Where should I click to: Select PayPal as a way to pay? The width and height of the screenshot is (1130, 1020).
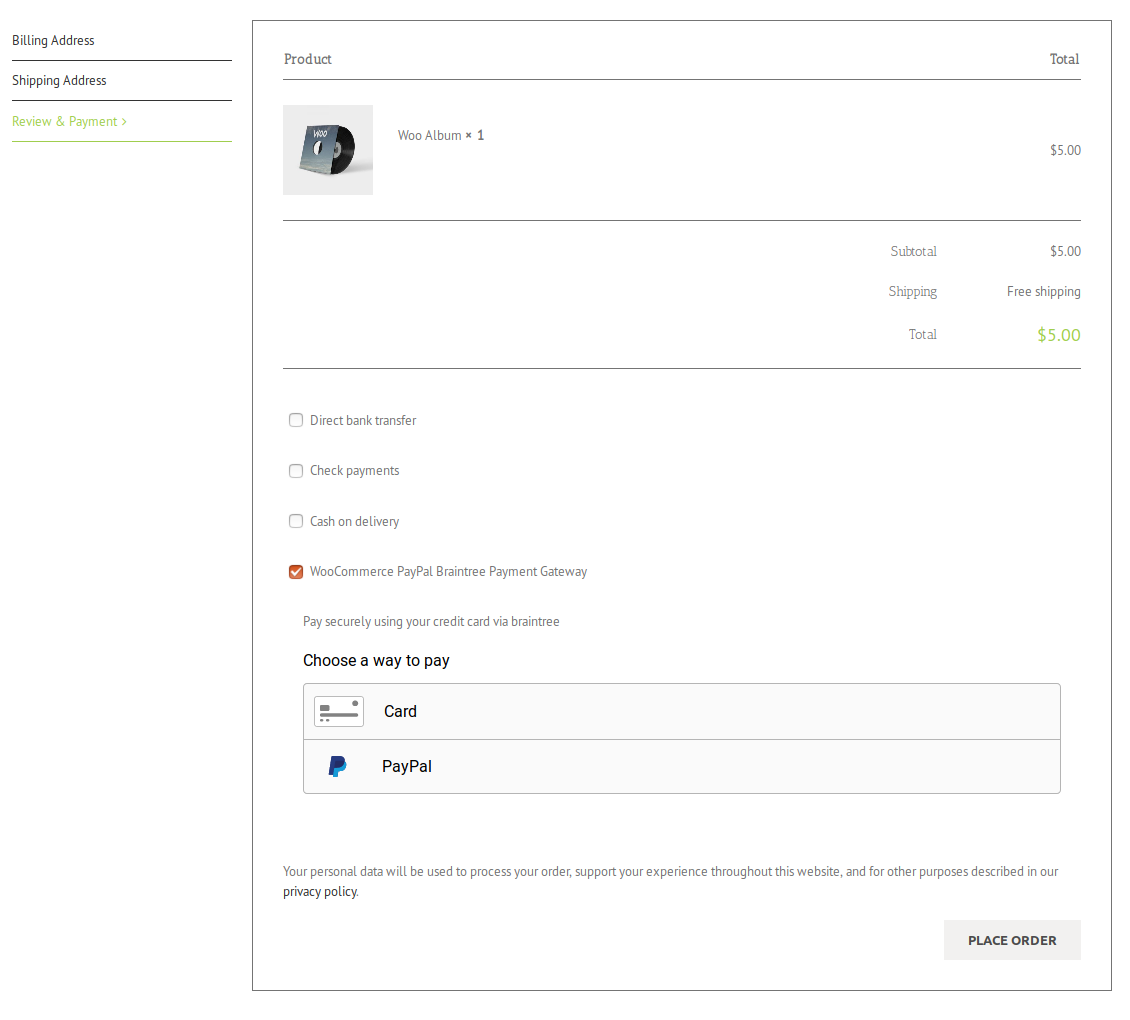coord(406,766)
